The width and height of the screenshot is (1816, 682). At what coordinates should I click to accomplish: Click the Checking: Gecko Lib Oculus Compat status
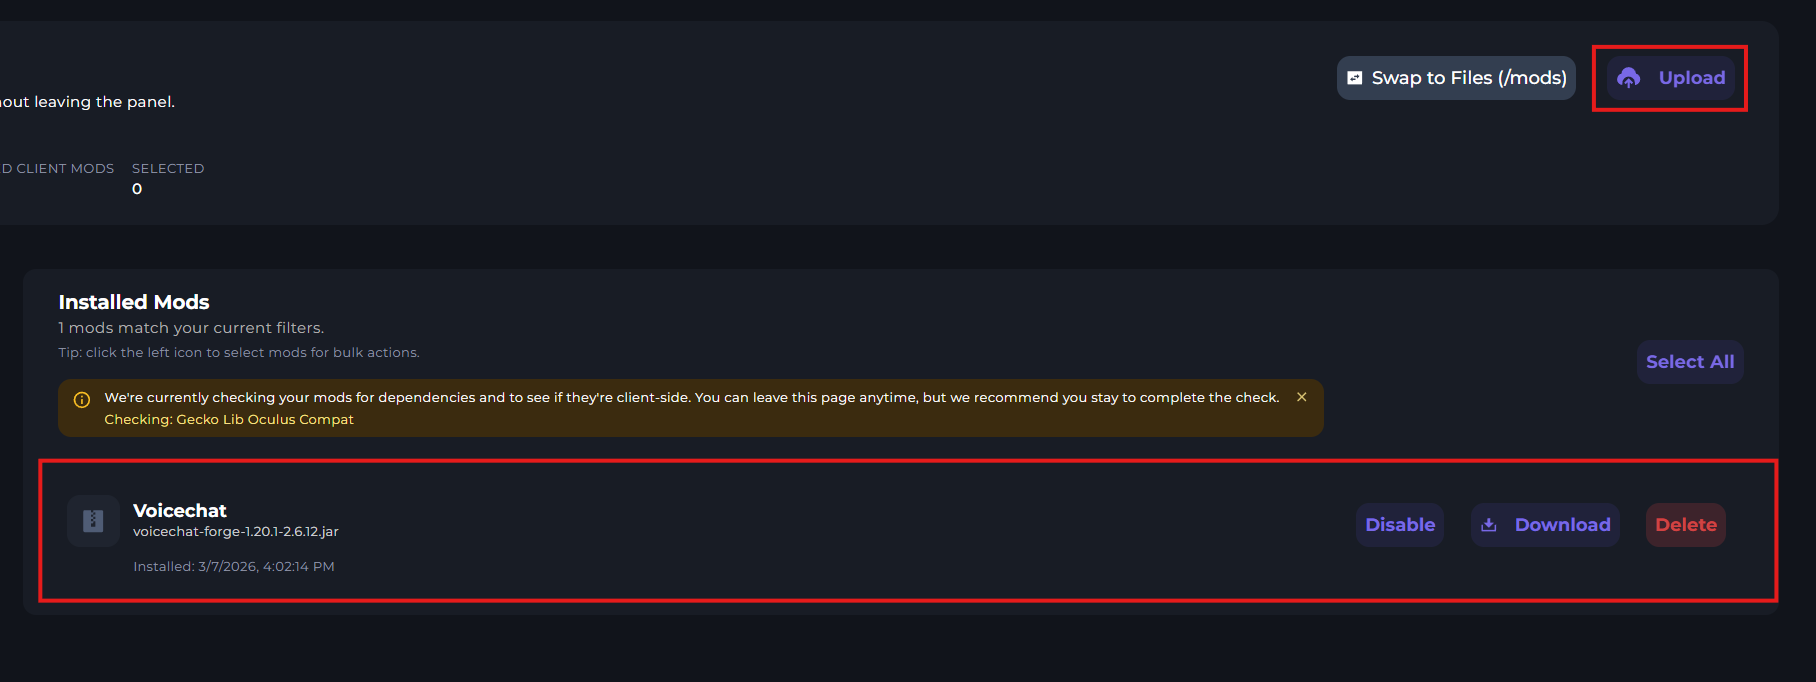point(229,420)
